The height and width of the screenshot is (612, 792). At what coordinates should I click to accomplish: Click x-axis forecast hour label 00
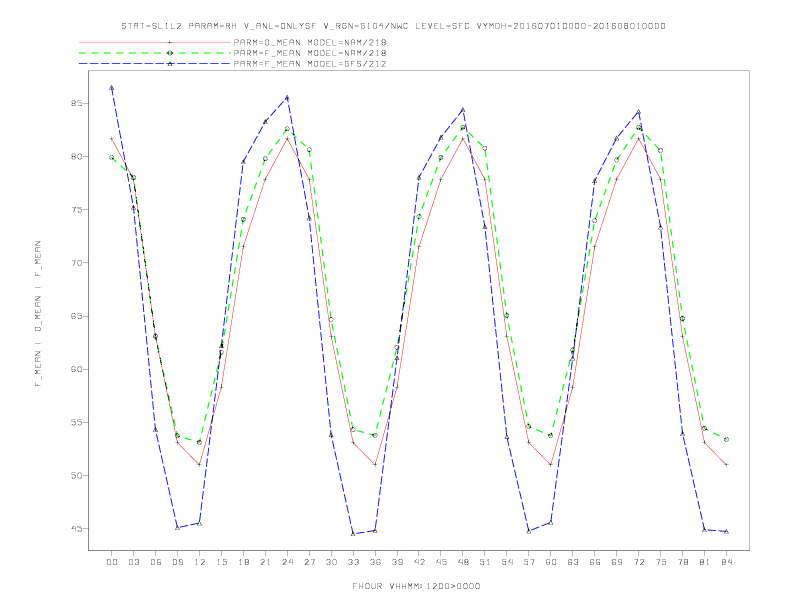(x=112, y=562)
